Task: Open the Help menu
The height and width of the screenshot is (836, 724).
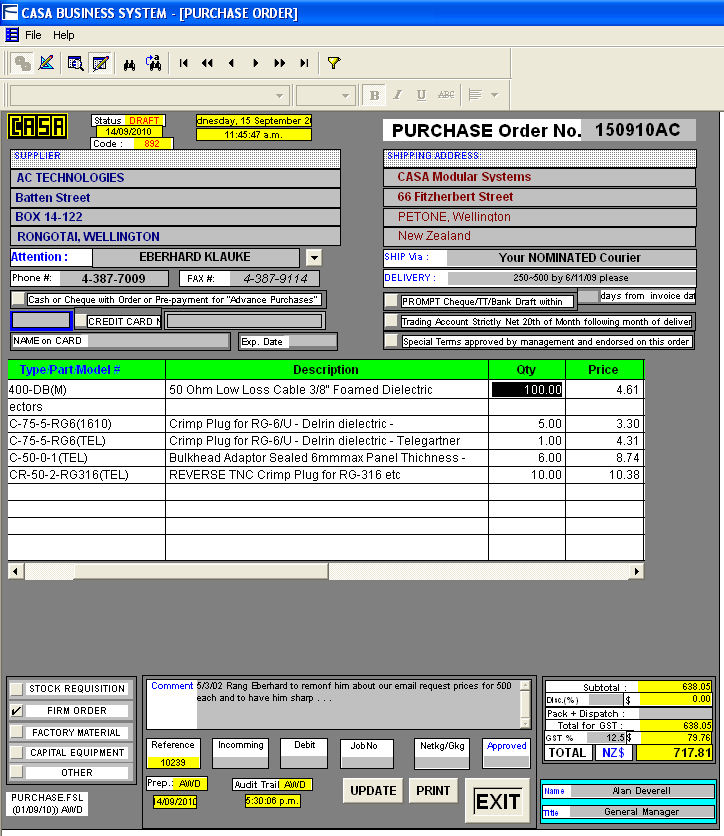Action: tap(63, 35)
